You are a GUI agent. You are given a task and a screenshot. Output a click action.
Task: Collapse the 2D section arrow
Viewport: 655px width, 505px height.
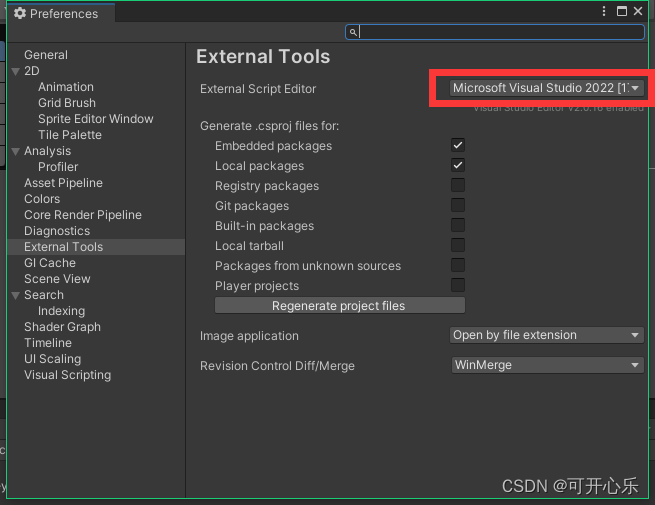(x=15, y=71)
